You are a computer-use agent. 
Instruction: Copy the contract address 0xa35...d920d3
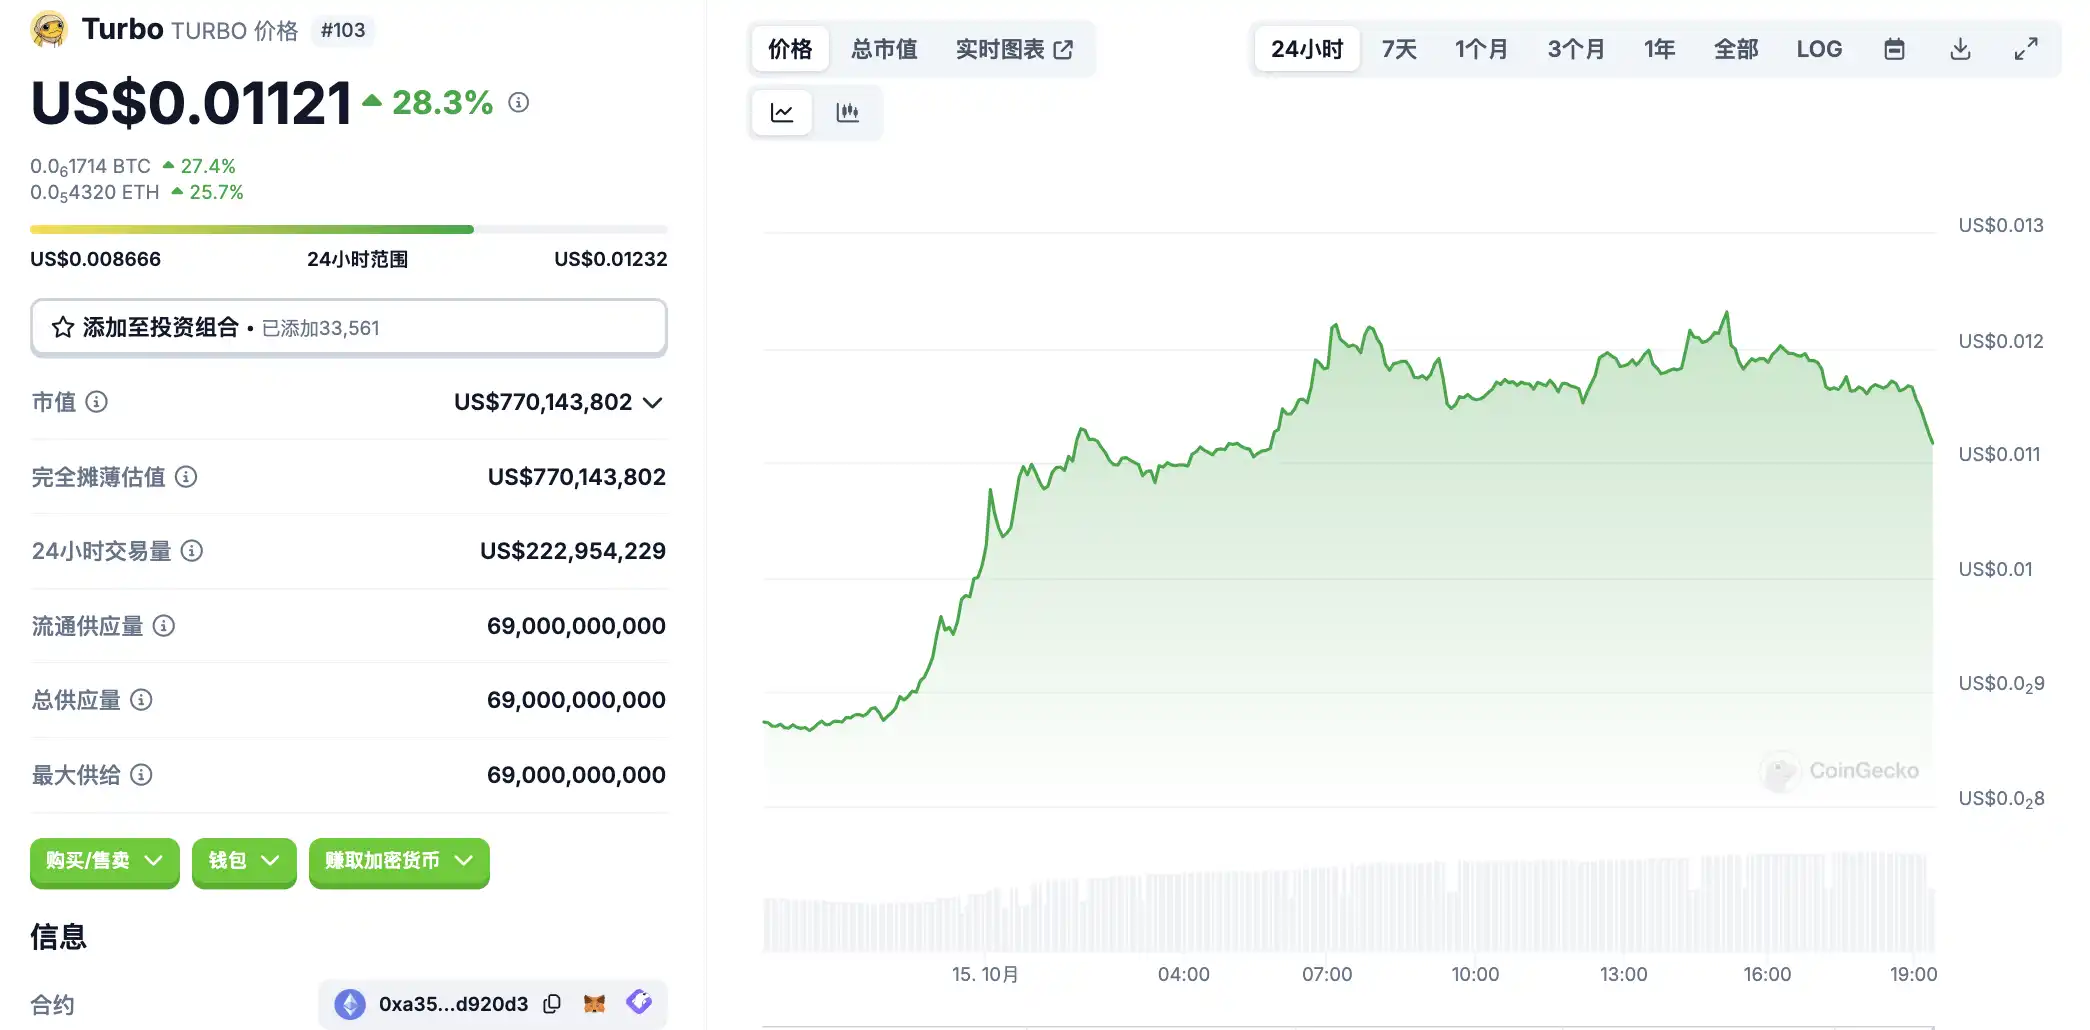click(x=552, y=1004)
